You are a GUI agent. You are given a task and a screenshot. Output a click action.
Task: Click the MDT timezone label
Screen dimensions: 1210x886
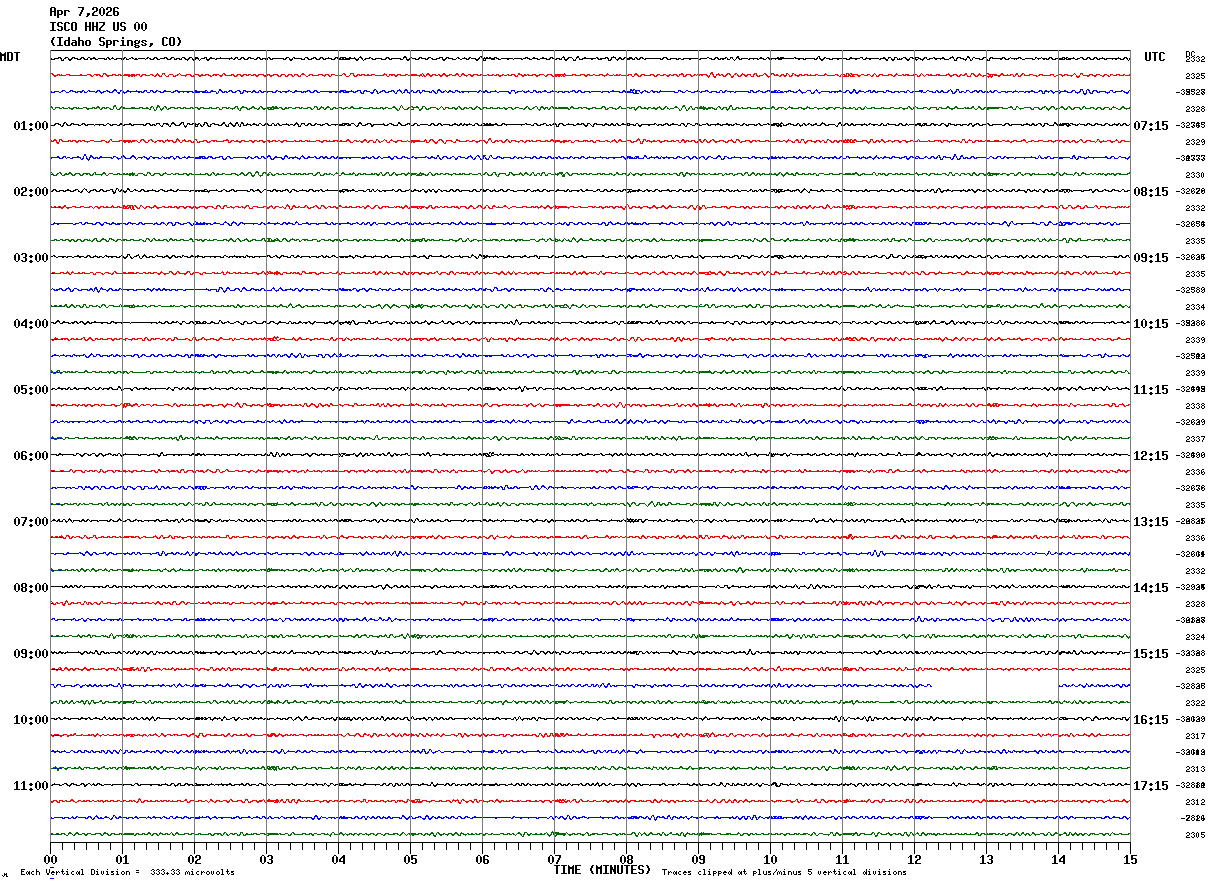coord(10,57)
